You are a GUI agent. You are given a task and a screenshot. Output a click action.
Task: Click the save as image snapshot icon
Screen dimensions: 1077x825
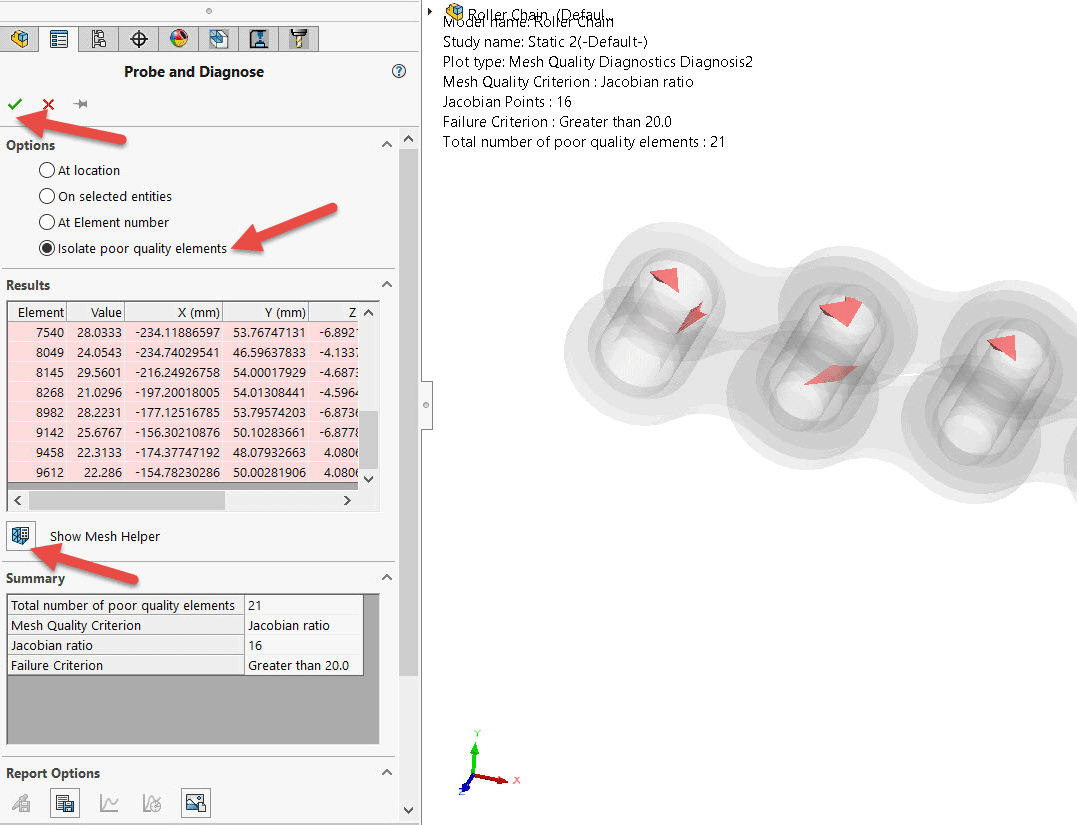click(195, 802)
